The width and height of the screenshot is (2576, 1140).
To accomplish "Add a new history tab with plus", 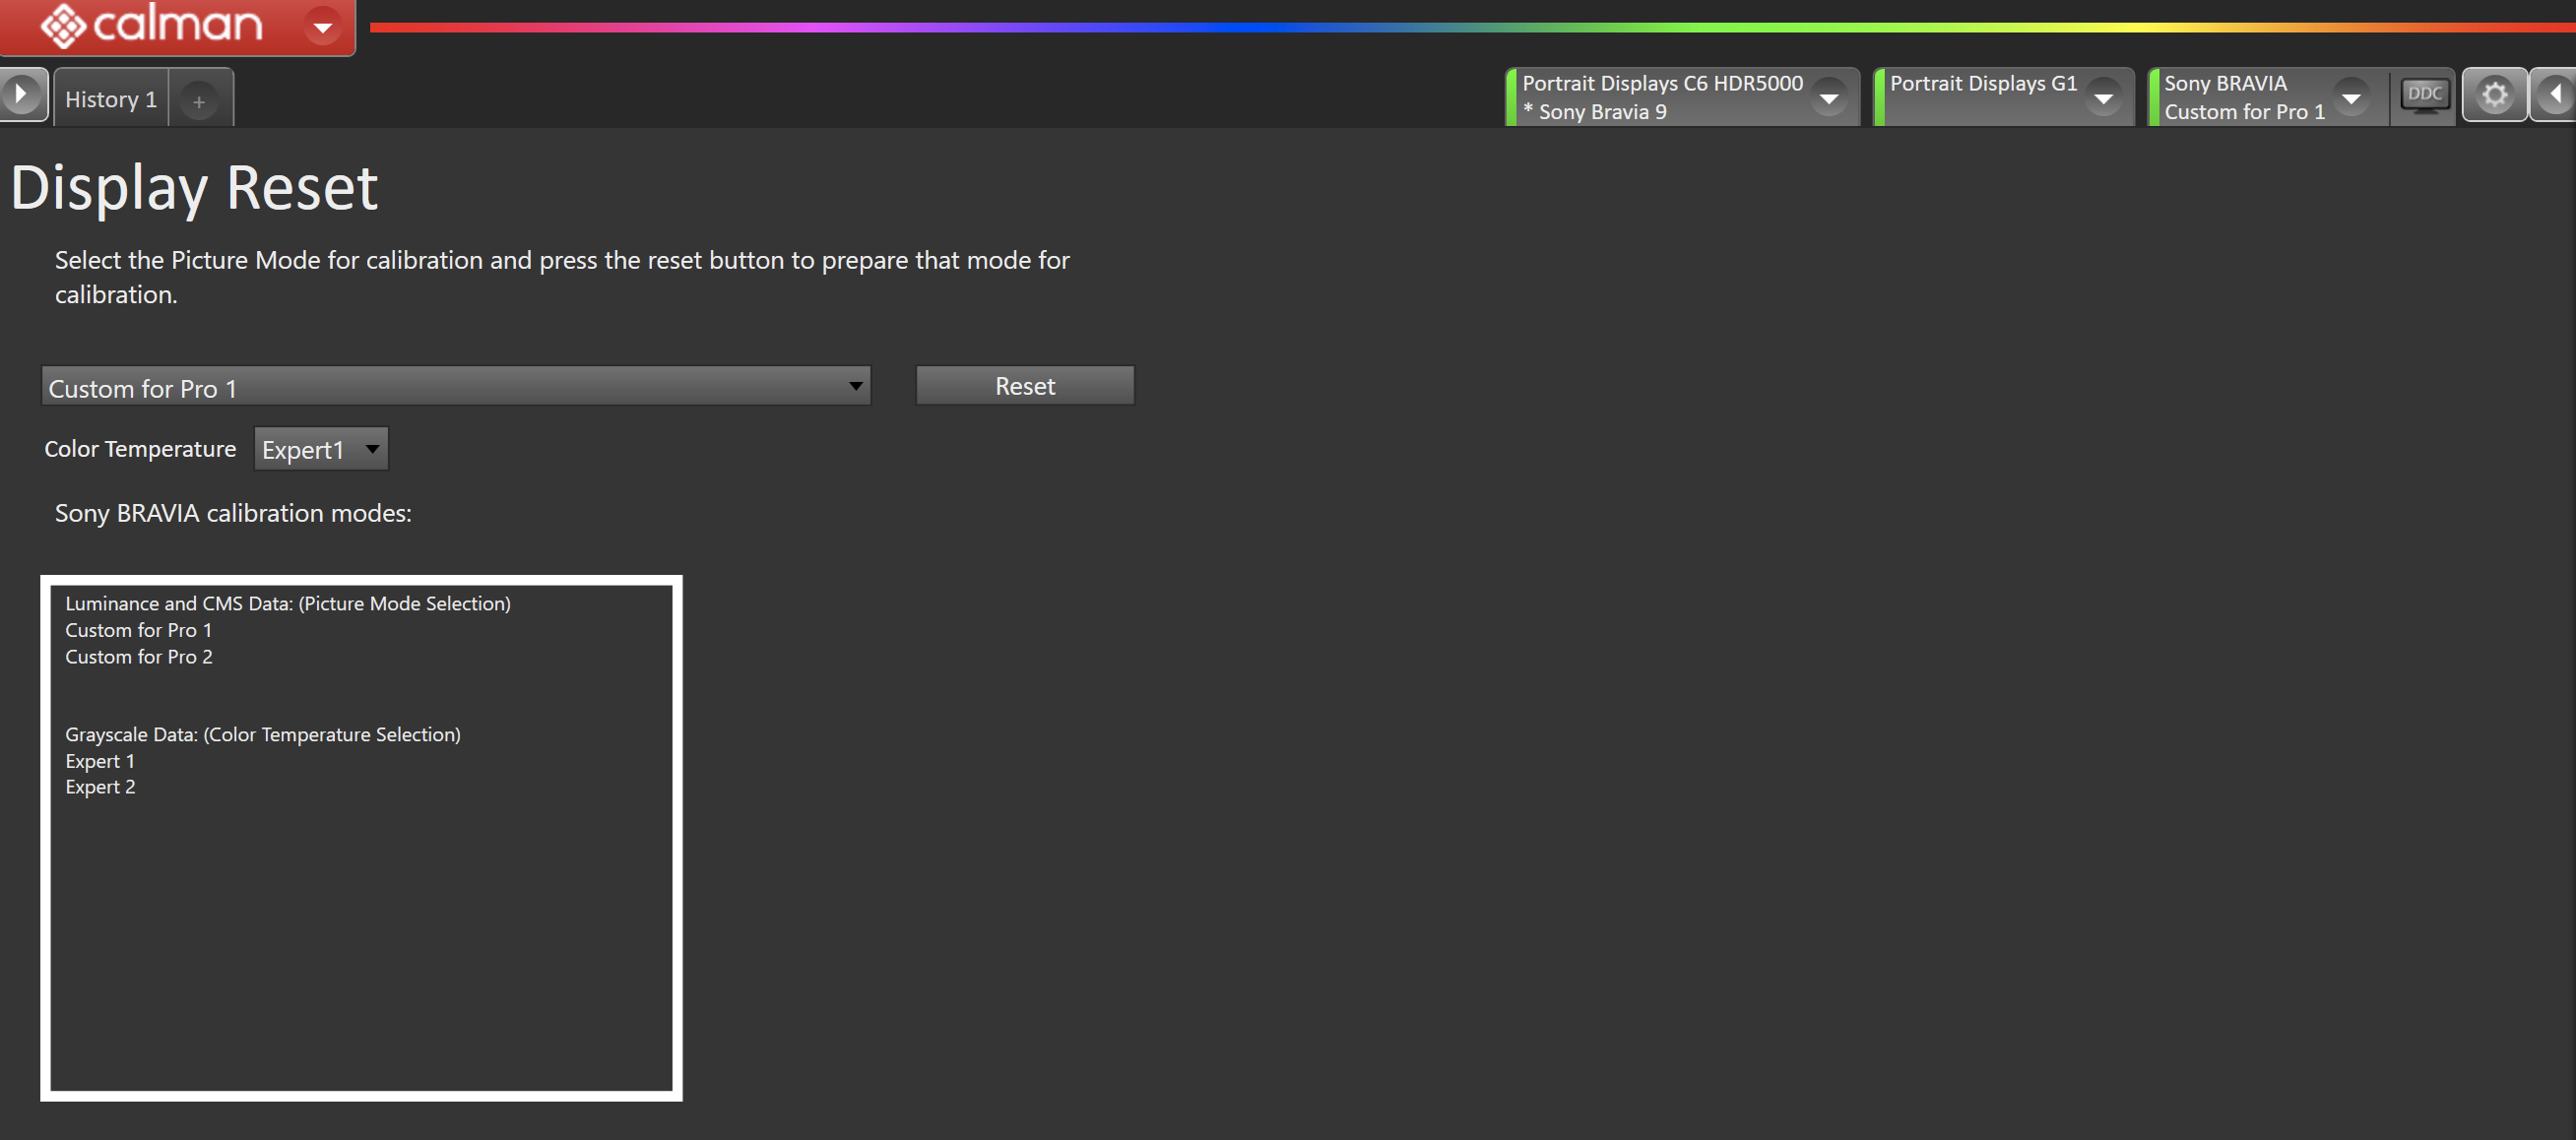I will point(199,101).
